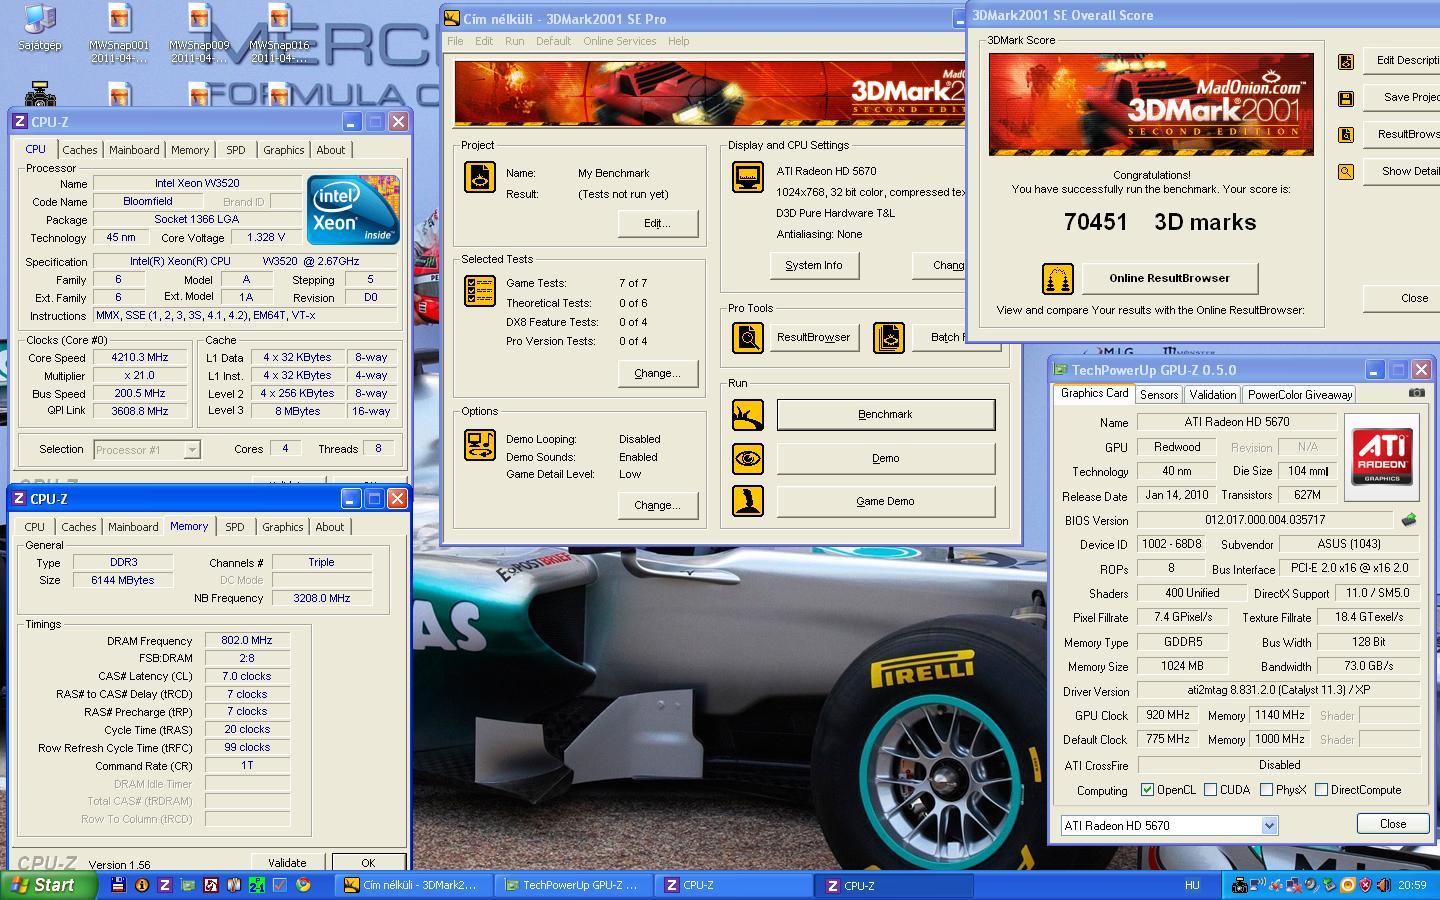Click Edit button in Project section
1440x900 pixels.
point(657,223)
